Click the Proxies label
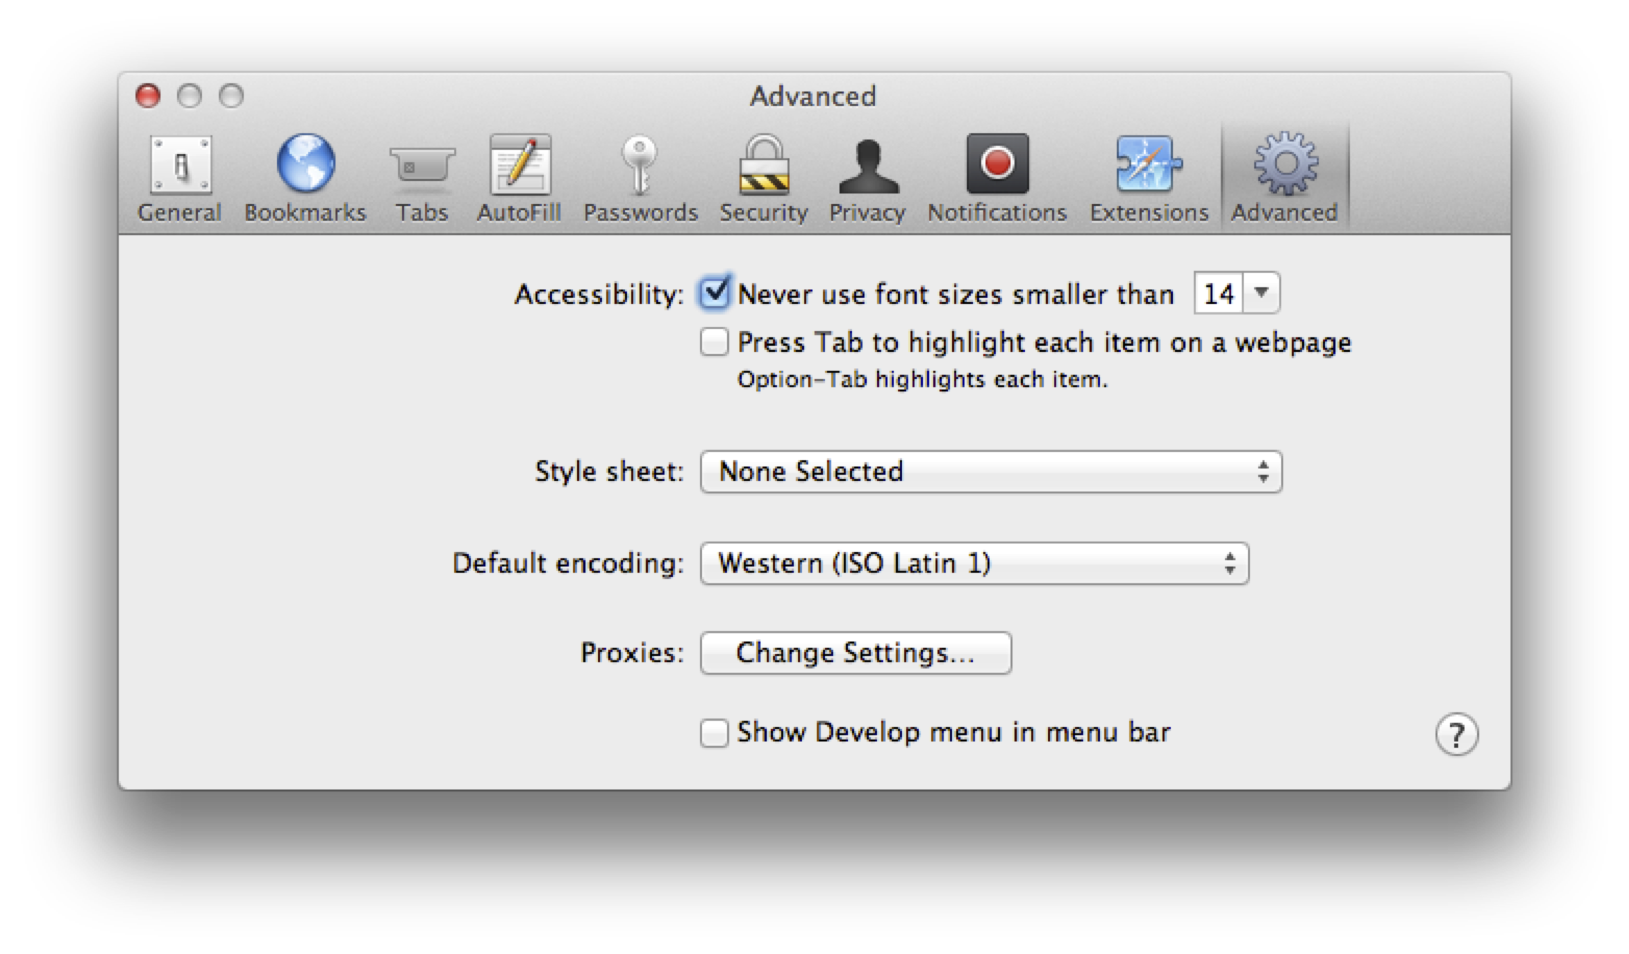The height and width of the screenshot is (954, 1629). [x=632, y=653]
